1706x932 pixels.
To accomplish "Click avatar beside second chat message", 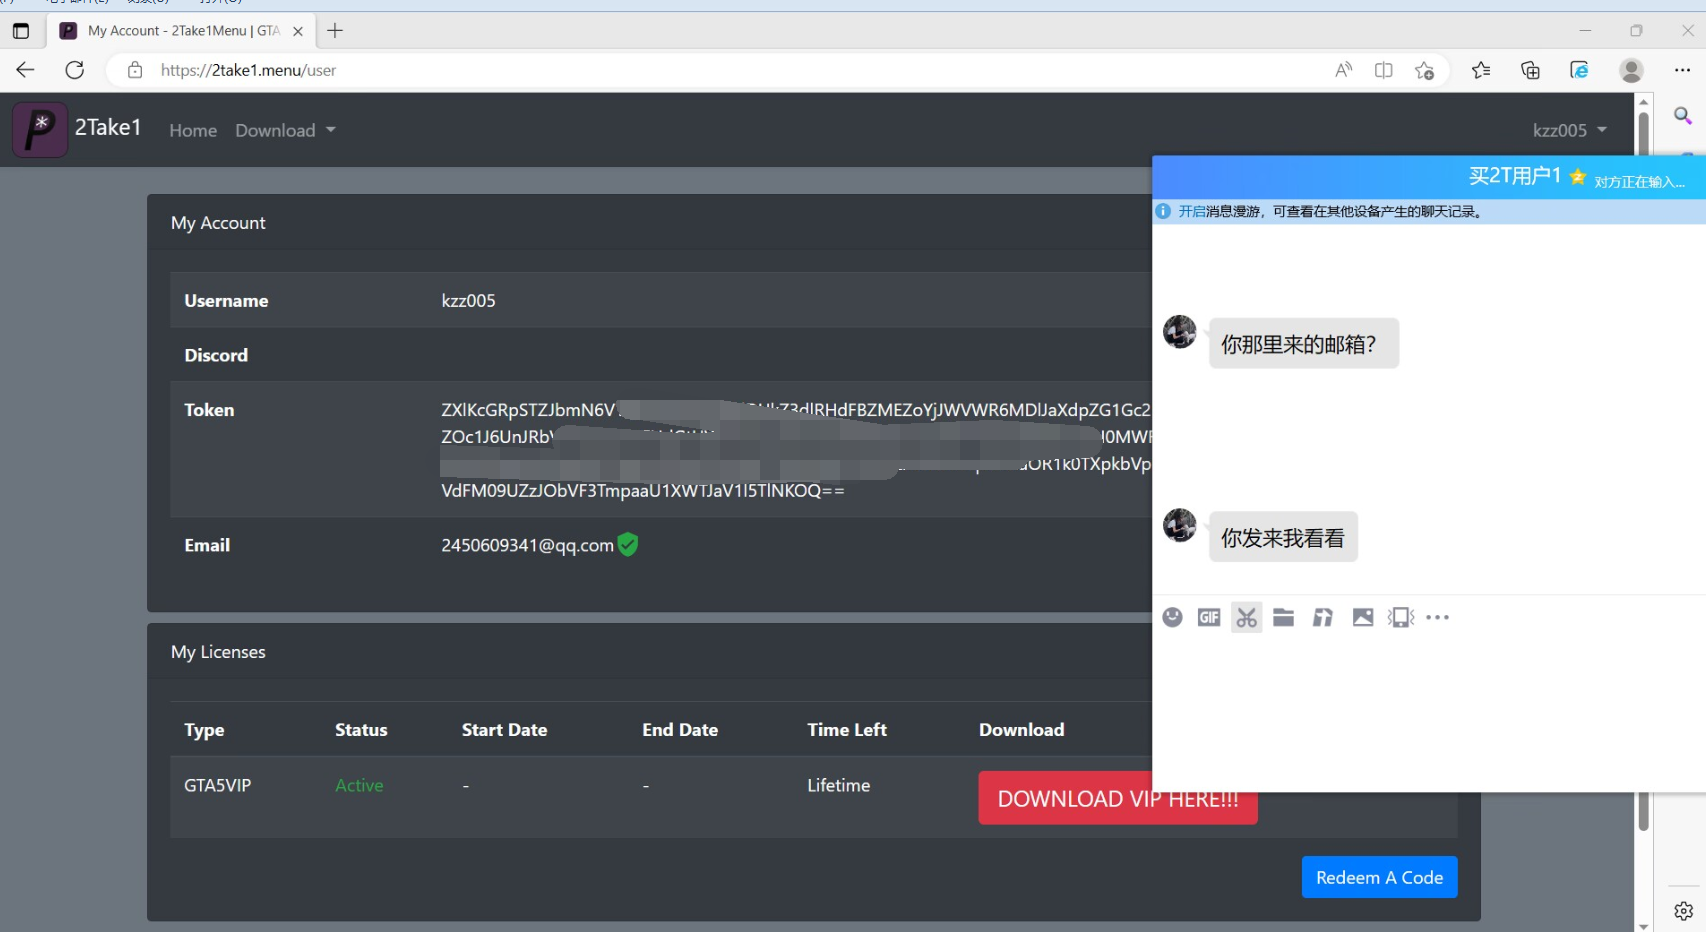I will [x=1180, y=525].
